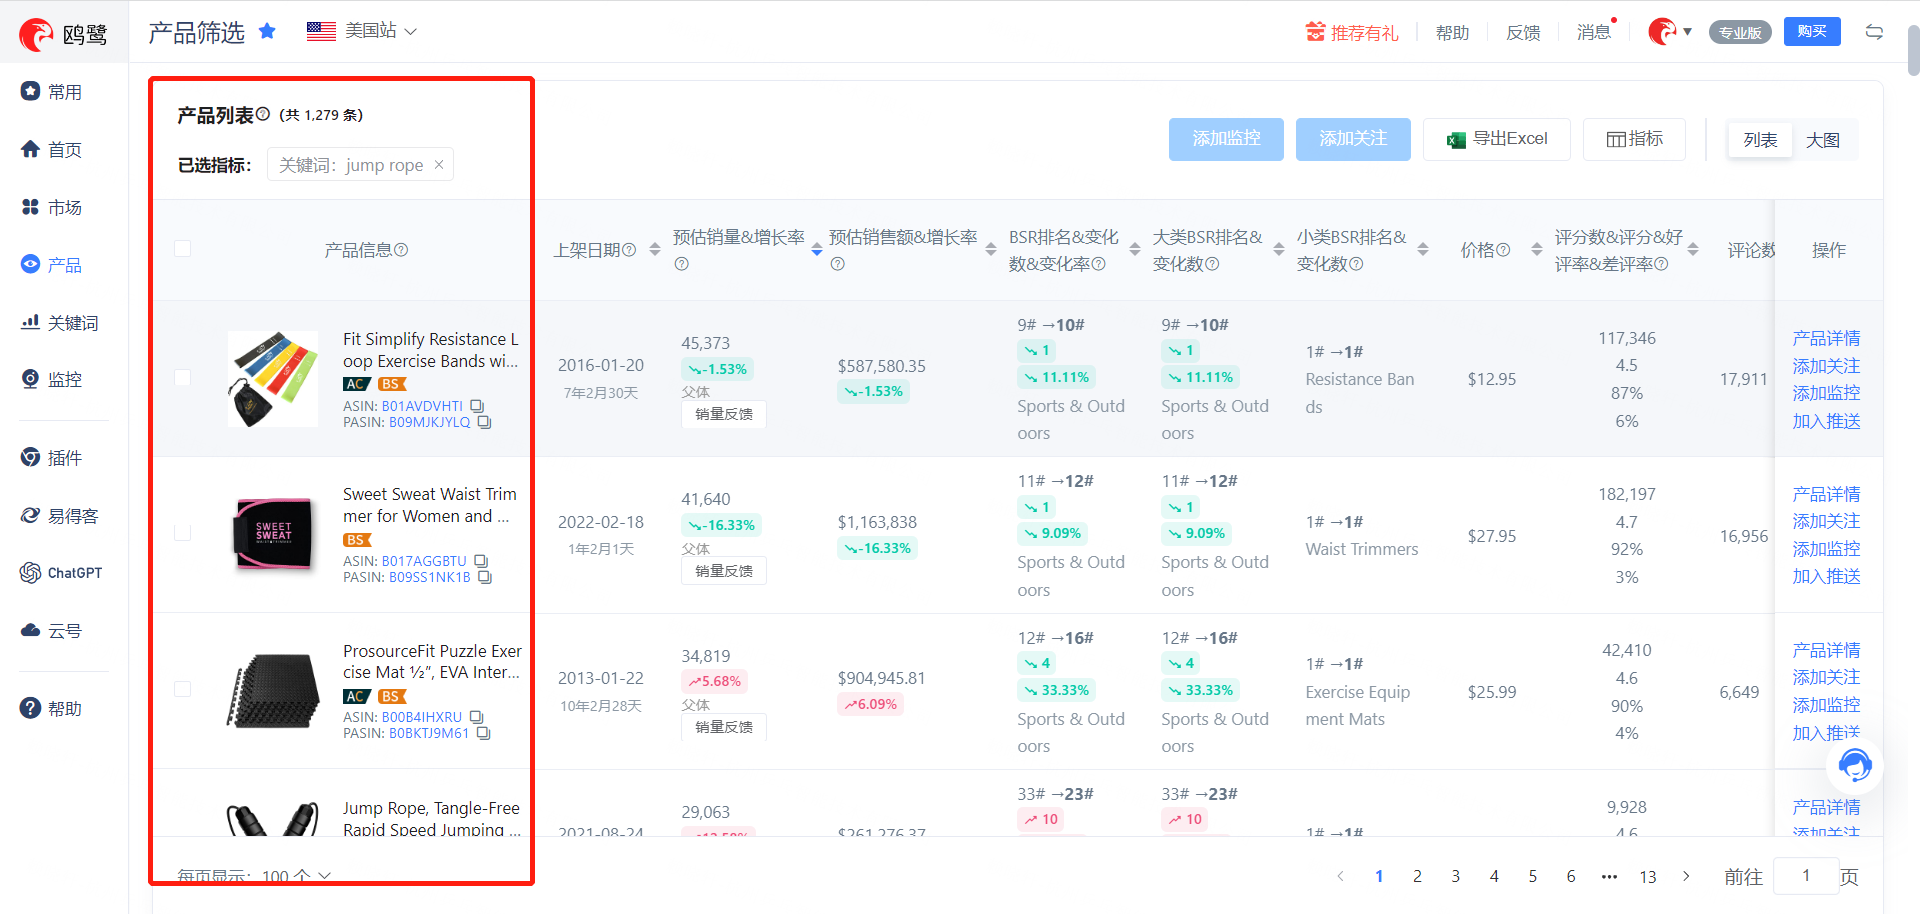Screen dimensions: 1920x914
Task: Open the user avatar dropdown
Action: tap(1670, 32)
